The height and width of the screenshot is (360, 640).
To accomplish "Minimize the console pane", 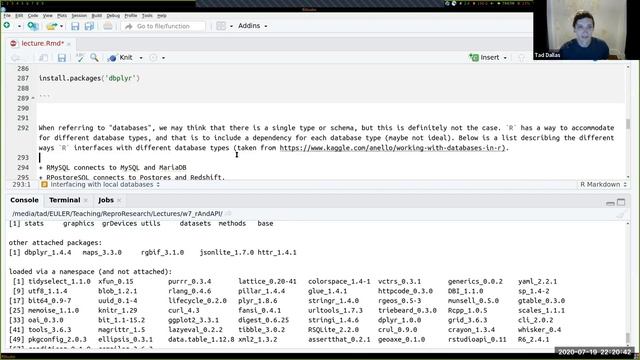I will [610, 203].
